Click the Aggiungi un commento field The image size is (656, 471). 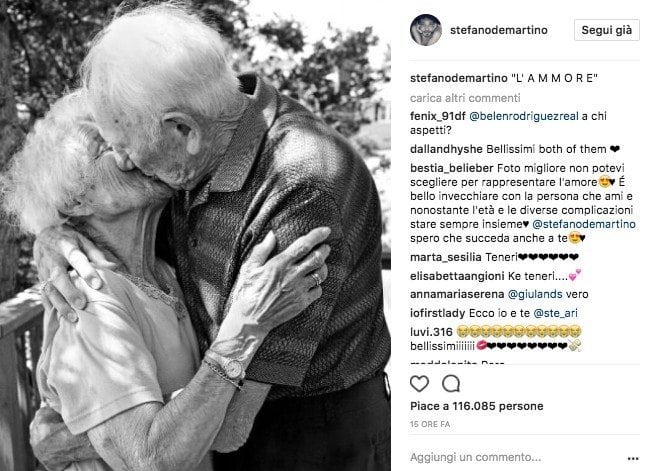(x=515, y=457)
